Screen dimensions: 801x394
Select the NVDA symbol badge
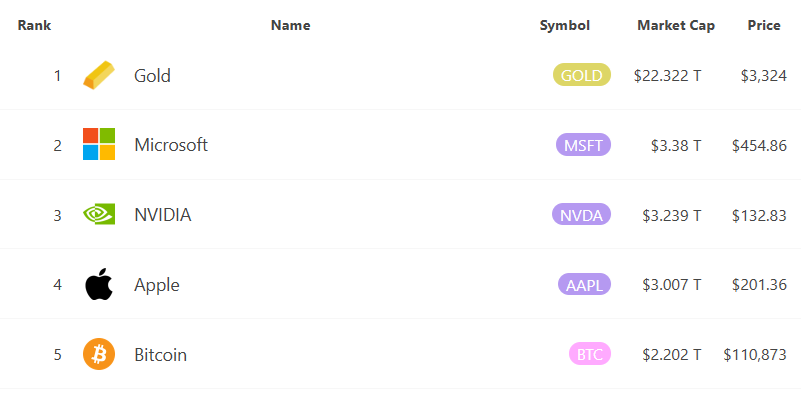[x=581, y=215]
